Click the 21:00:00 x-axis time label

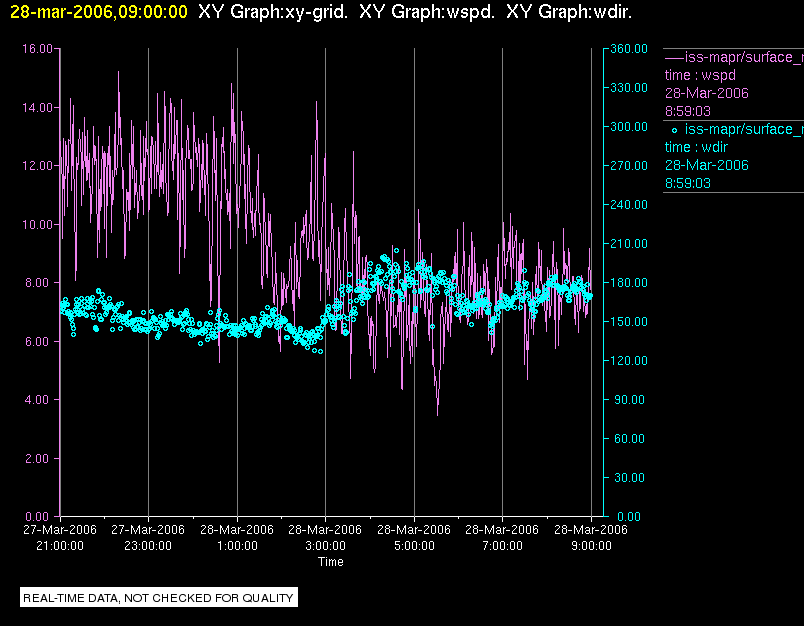tap(60, 546)
